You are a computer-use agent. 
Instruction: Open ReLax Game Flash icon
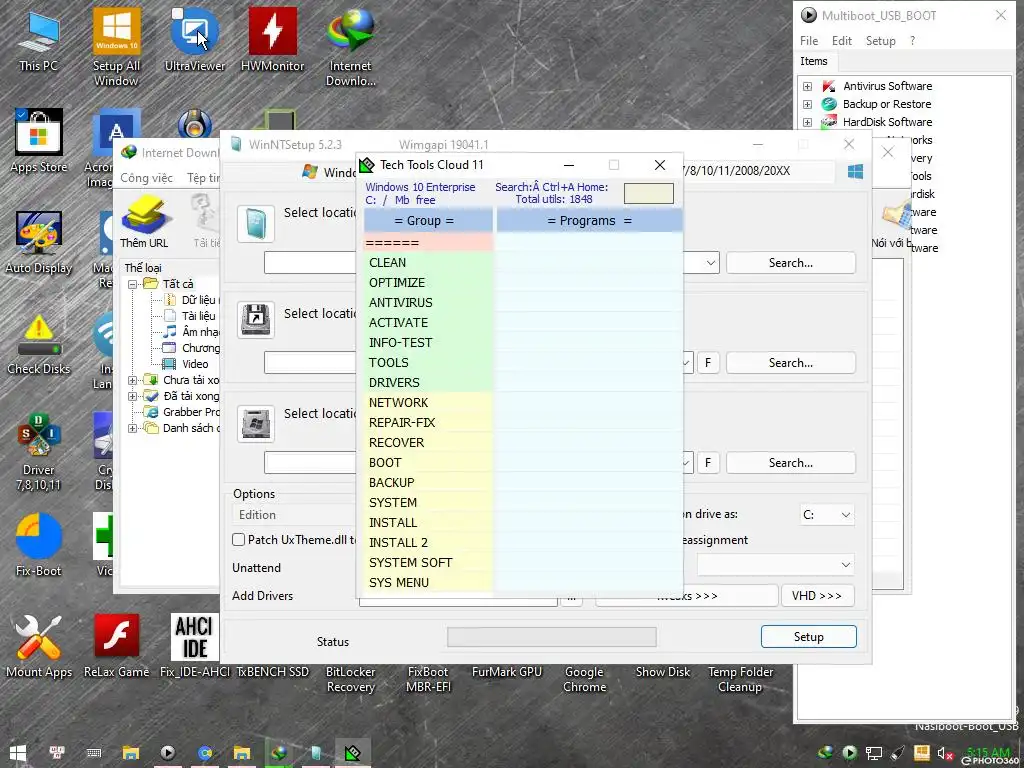coord(116,647)
